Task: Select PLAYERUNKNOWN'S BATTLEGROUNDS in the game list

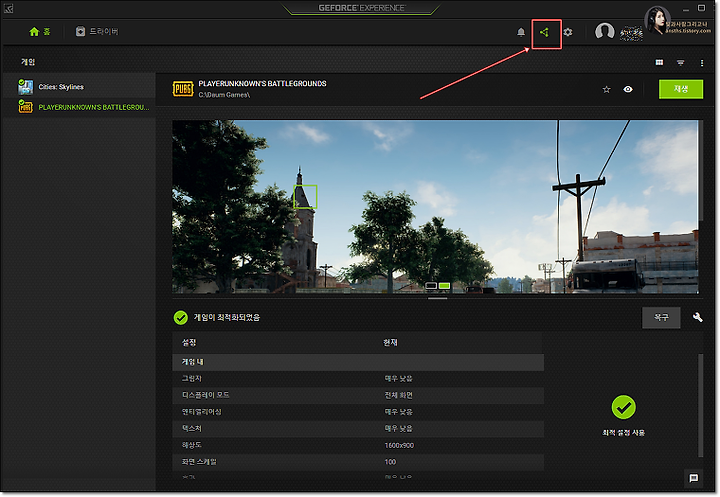Action: pos(79,107)
